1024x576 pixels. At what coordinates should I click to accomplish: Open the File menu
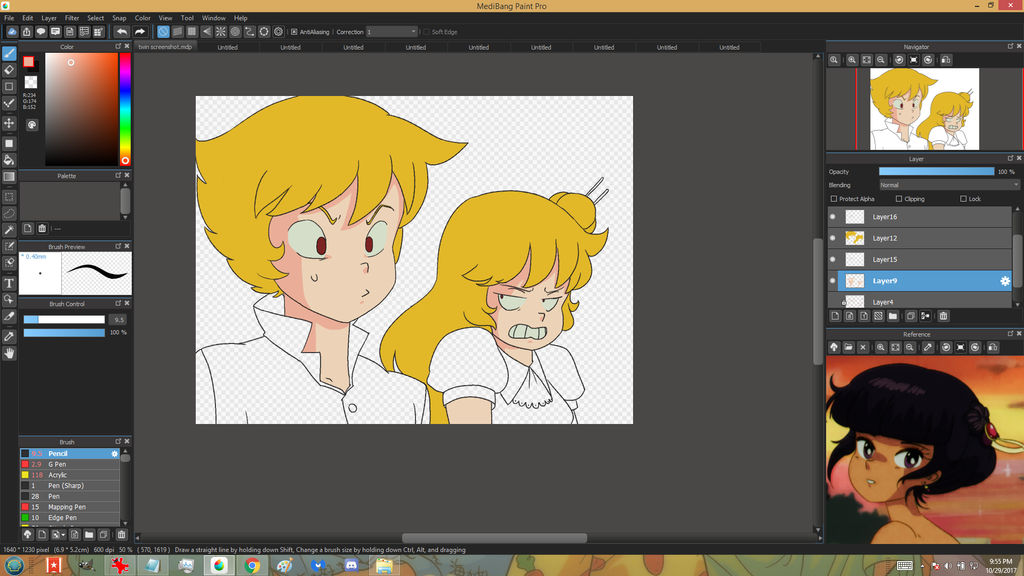(x=9, y=18)
